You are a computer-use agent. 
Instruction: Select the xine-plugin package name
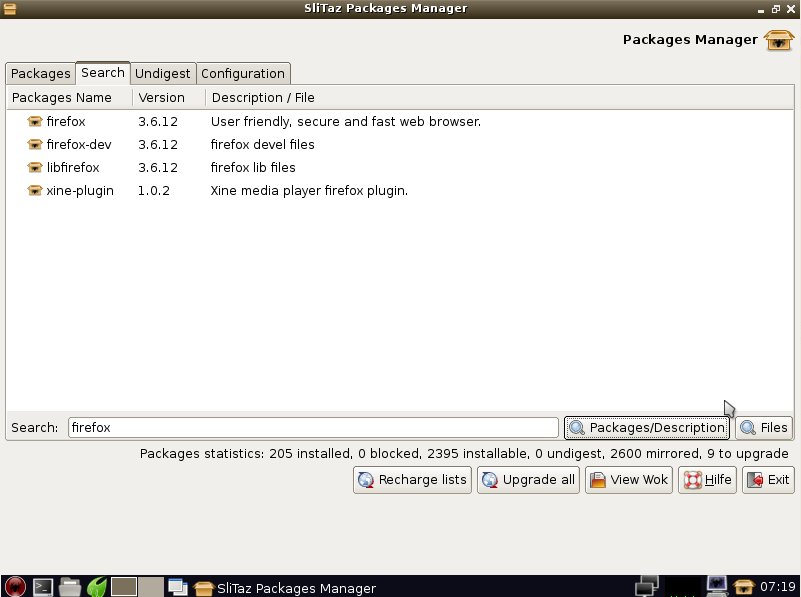click(80, 190)
